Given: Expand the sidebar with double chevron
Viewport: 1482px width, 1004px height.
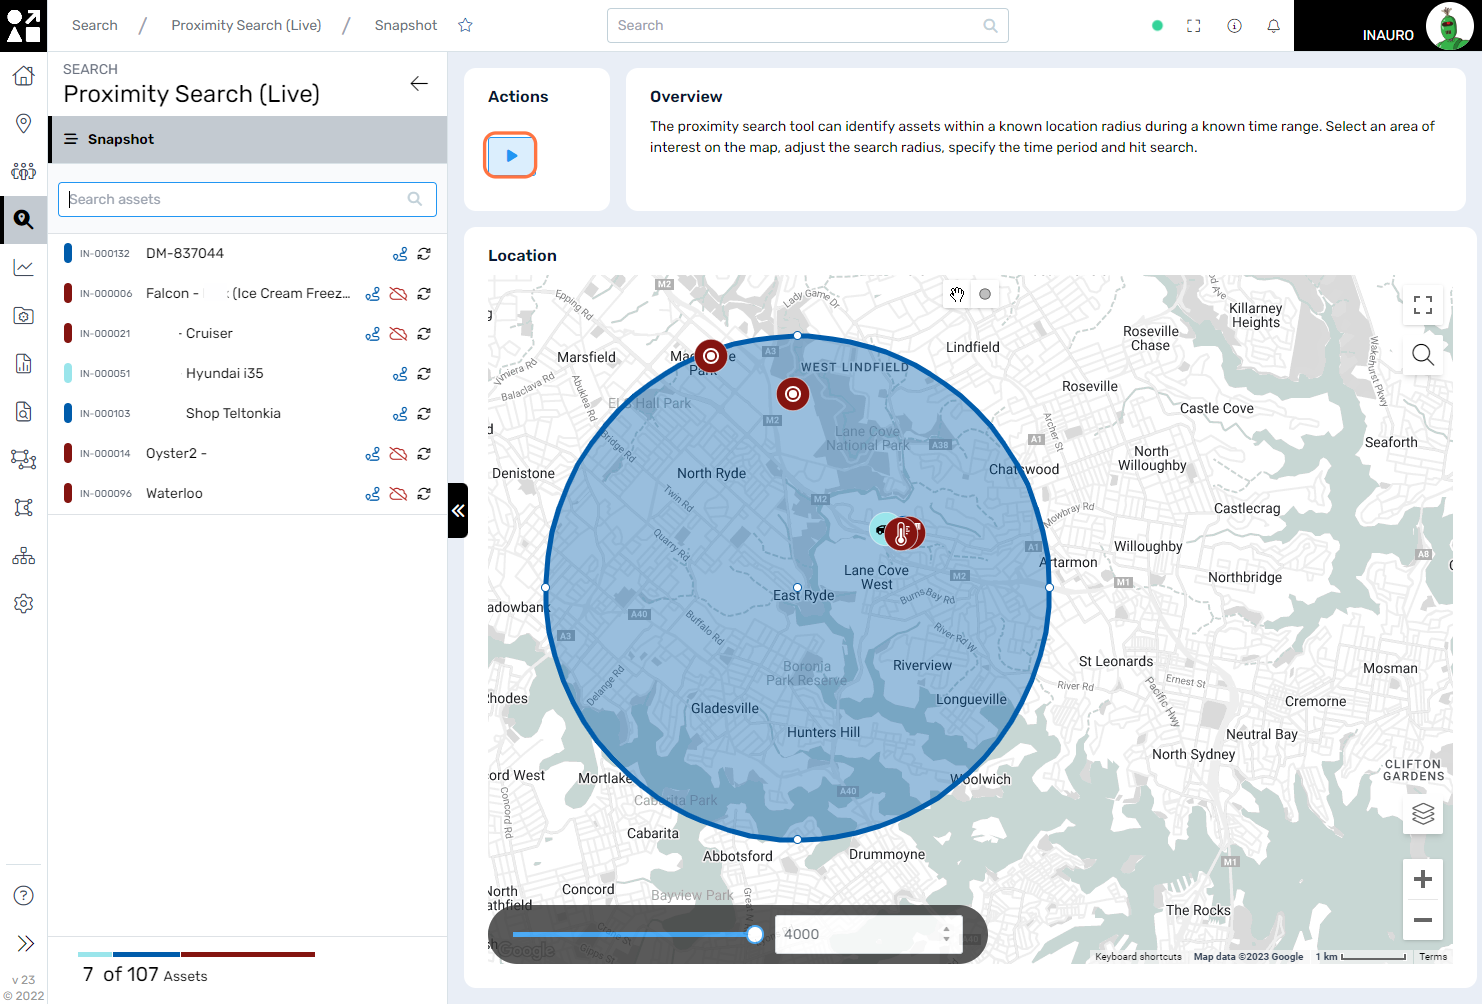Looking at the screenshot, I should point(25,943).
